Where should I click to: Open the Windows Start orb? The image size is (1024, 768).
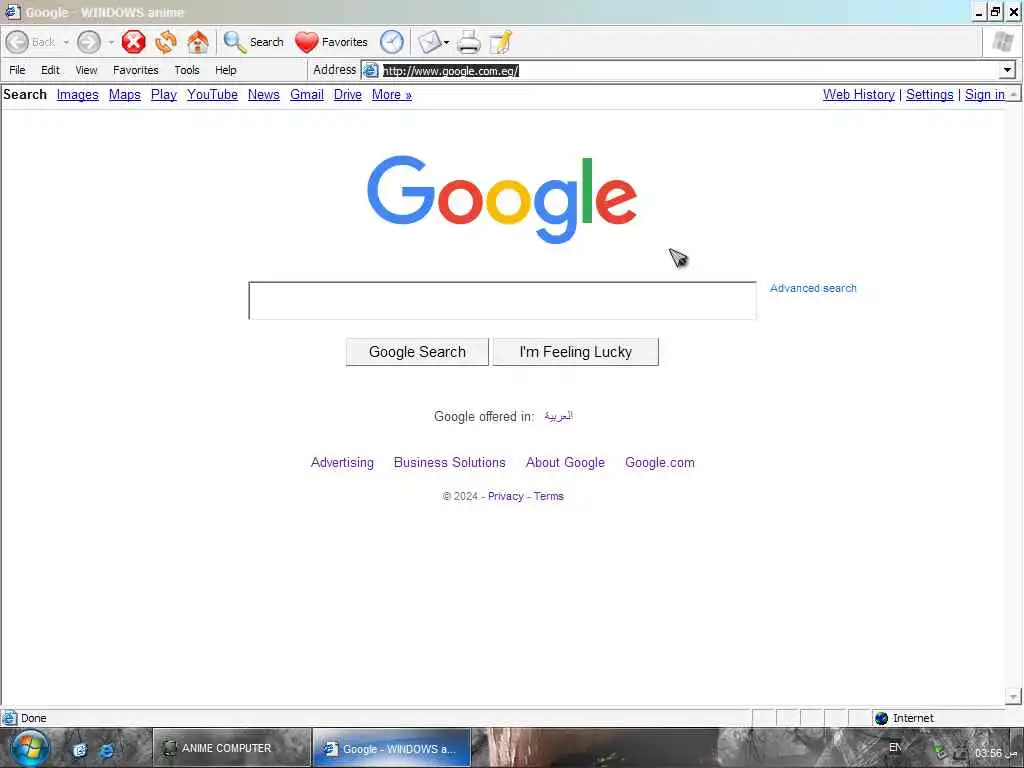[29, 748]
